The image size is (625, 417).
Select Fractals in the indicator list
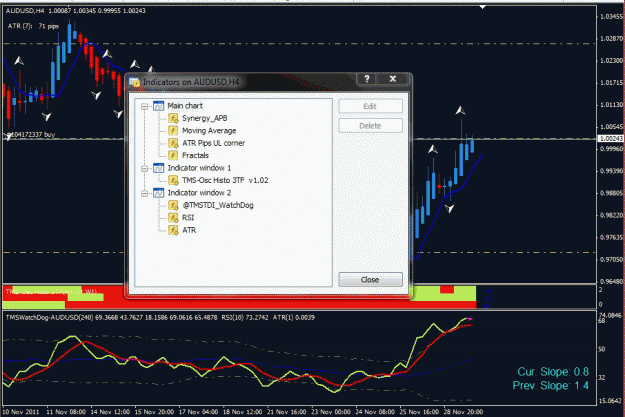195,155
